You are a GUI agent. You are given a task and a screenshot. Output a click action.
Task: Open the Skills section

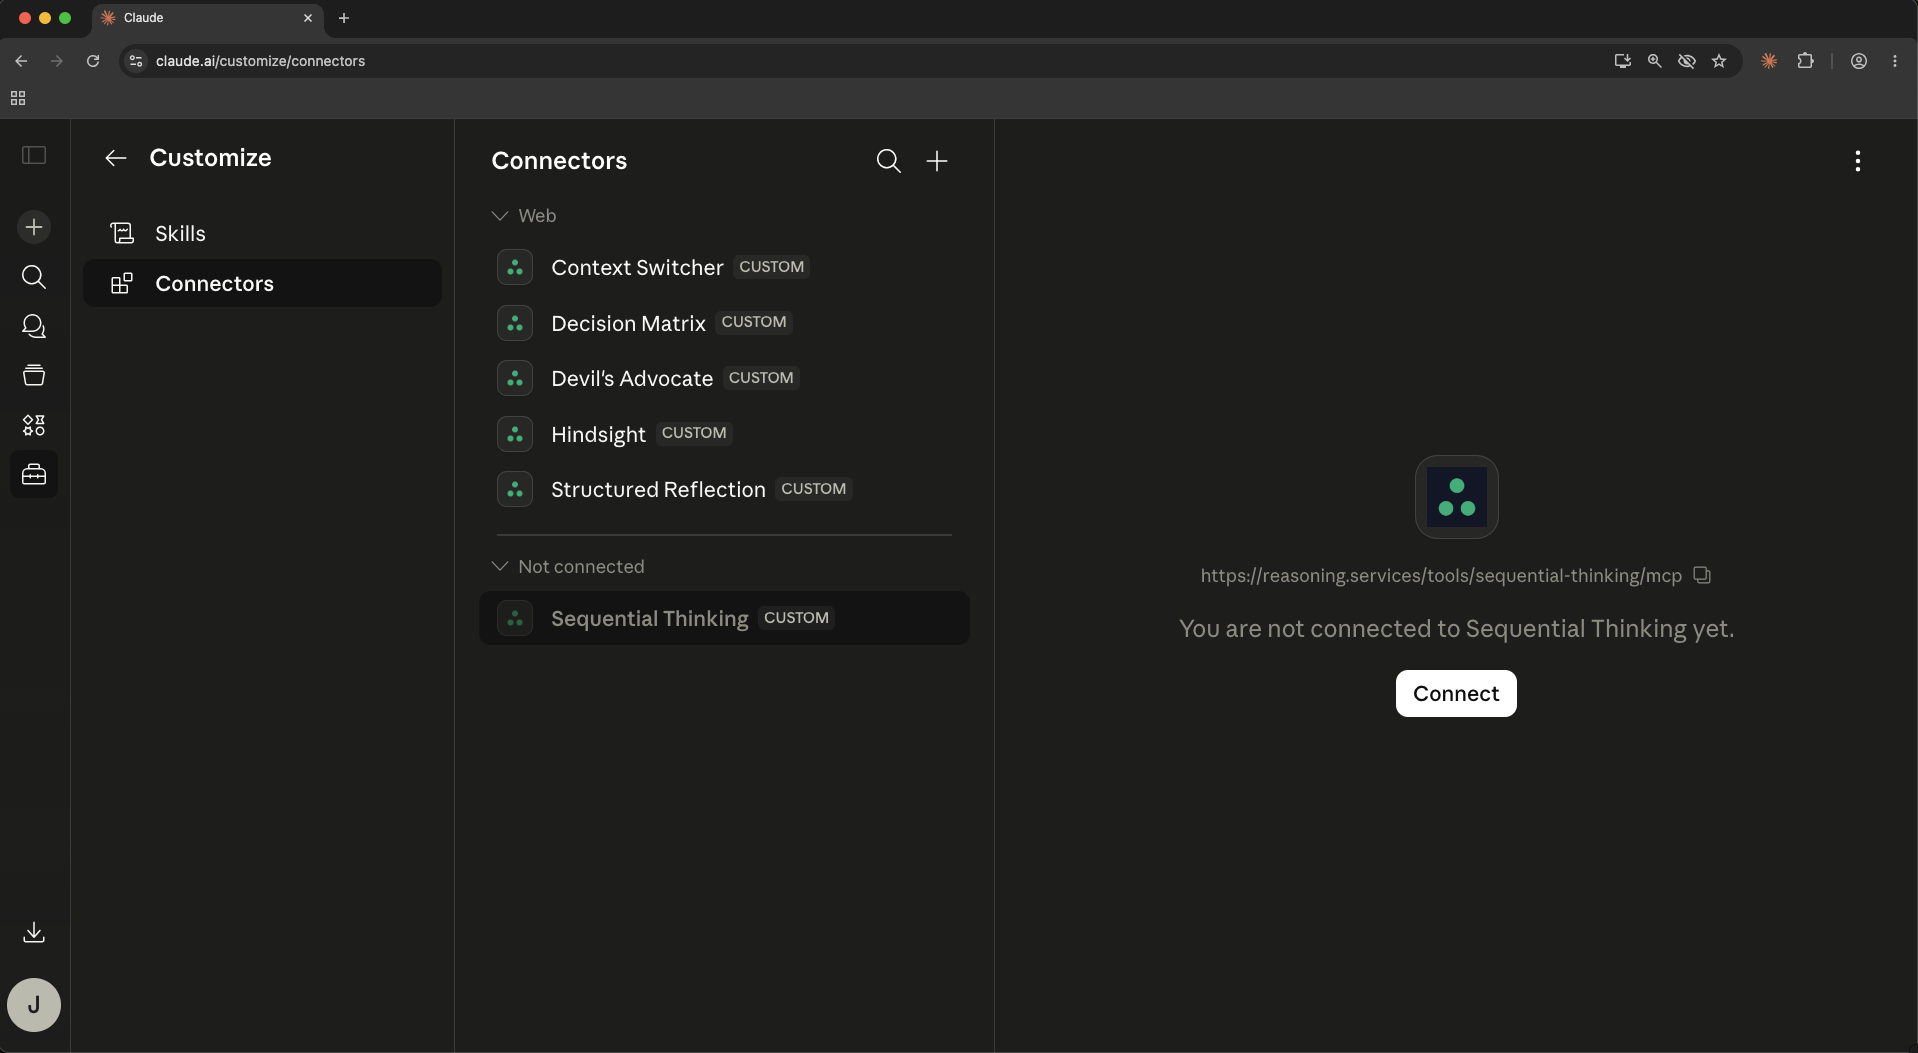point(262,233)
